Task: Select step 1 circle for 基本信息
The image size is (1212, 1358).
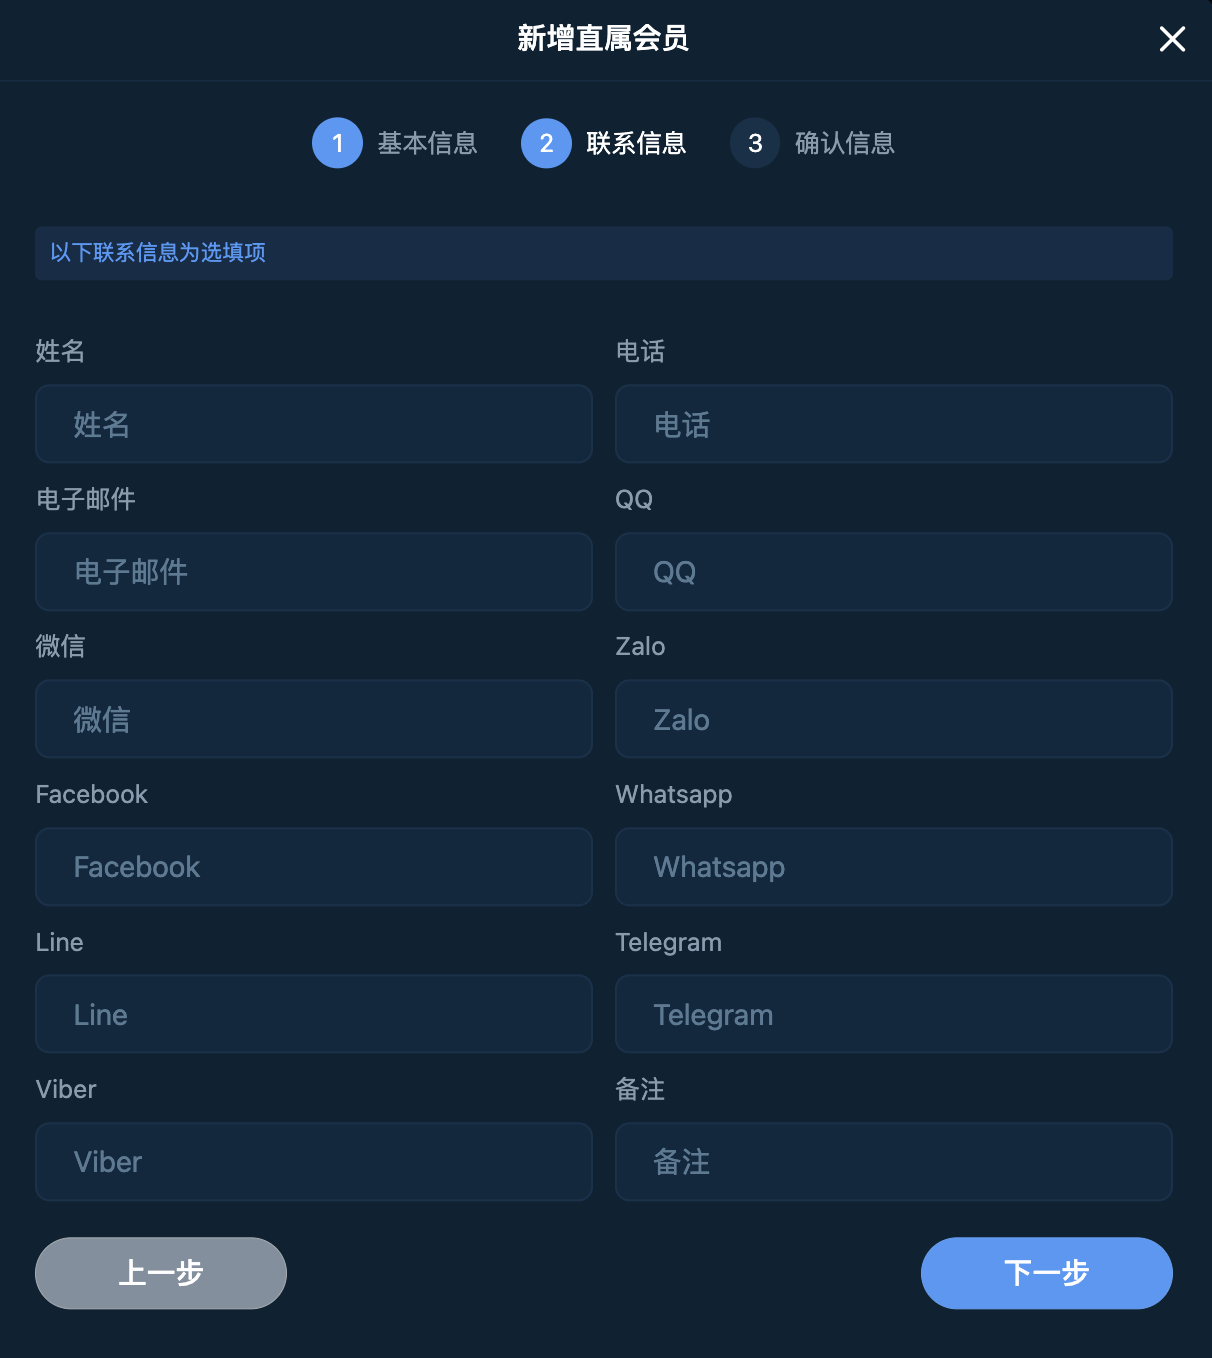Action: point(337,143)
